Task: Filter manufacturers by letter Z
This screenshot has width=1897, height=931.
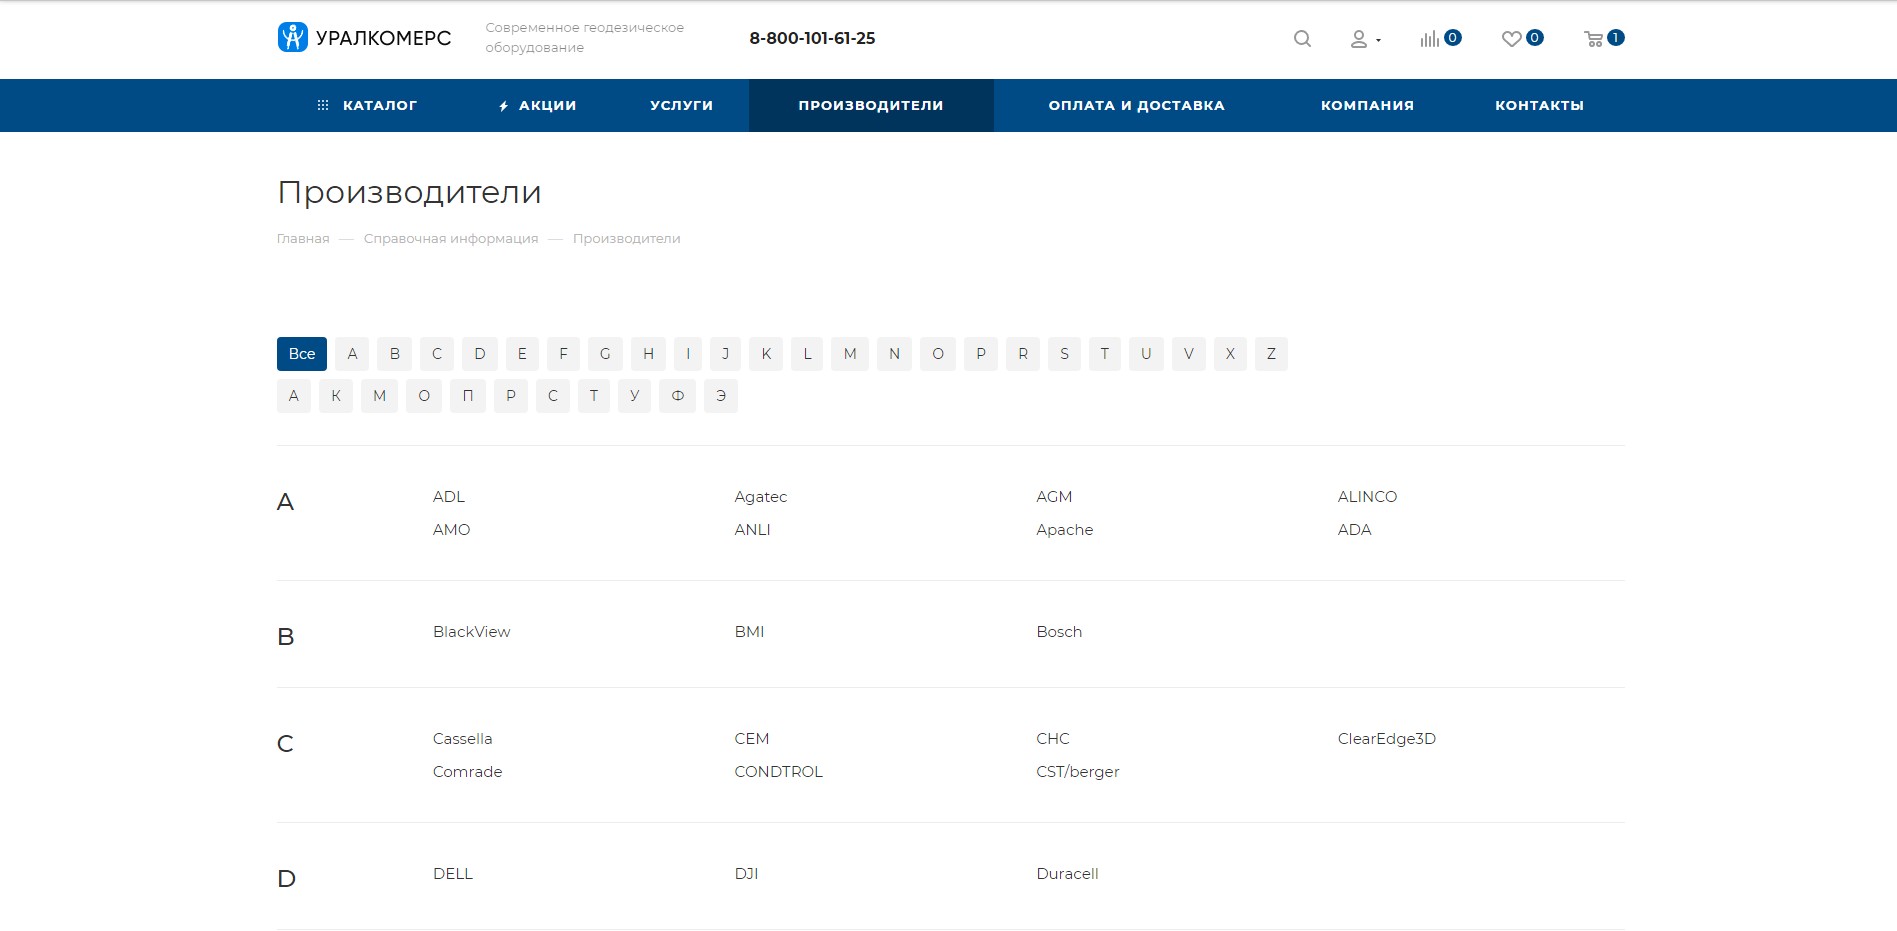Action: 1271,354
